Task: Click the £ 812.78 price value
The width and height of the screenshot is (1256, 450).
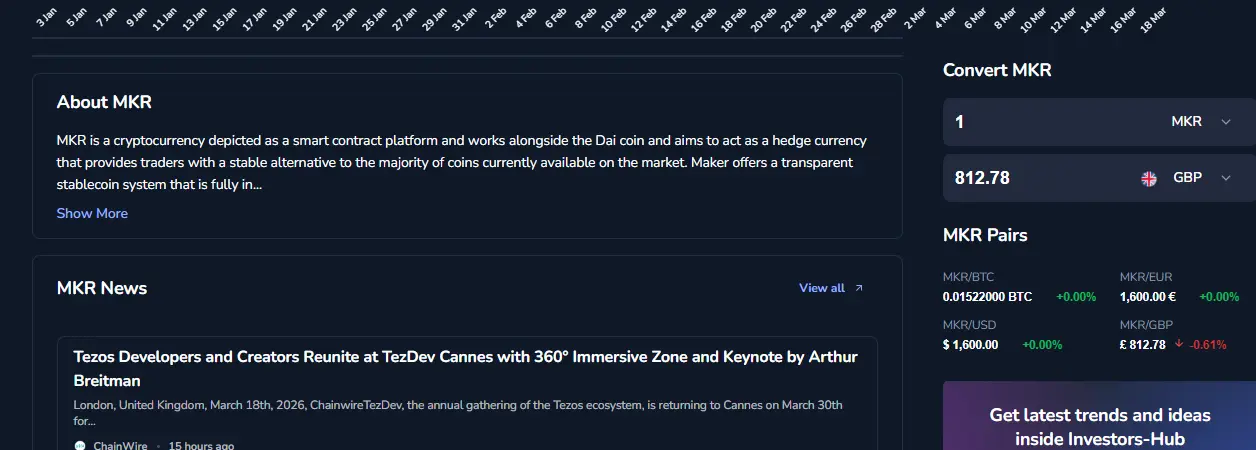Action: (1143, 345)
